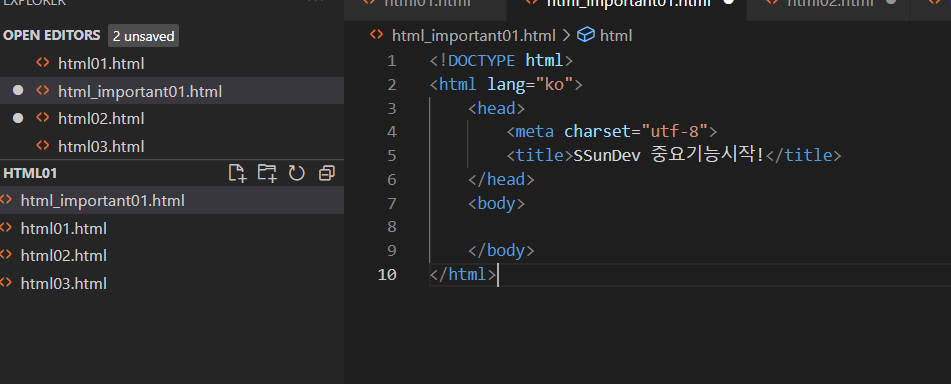951x384 pixels.
Task: Click the opening head tag on line 3
Action: pos(496,108)
